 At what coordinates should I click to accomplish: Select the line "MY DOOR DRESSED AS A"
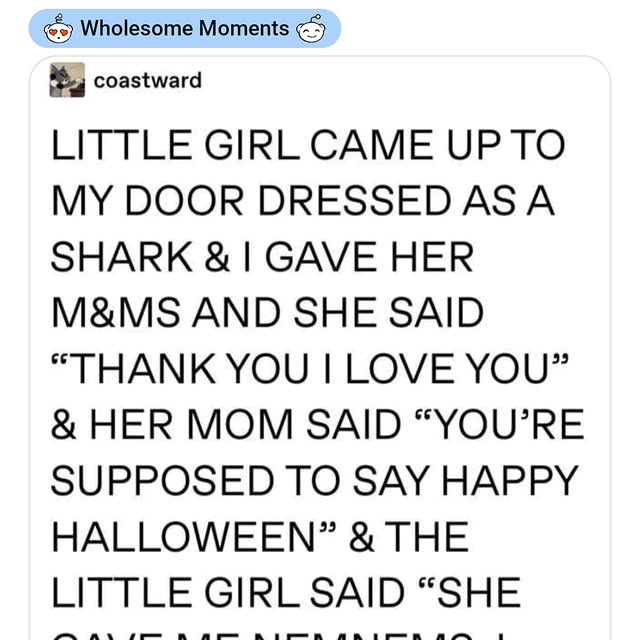coord(302,201)
